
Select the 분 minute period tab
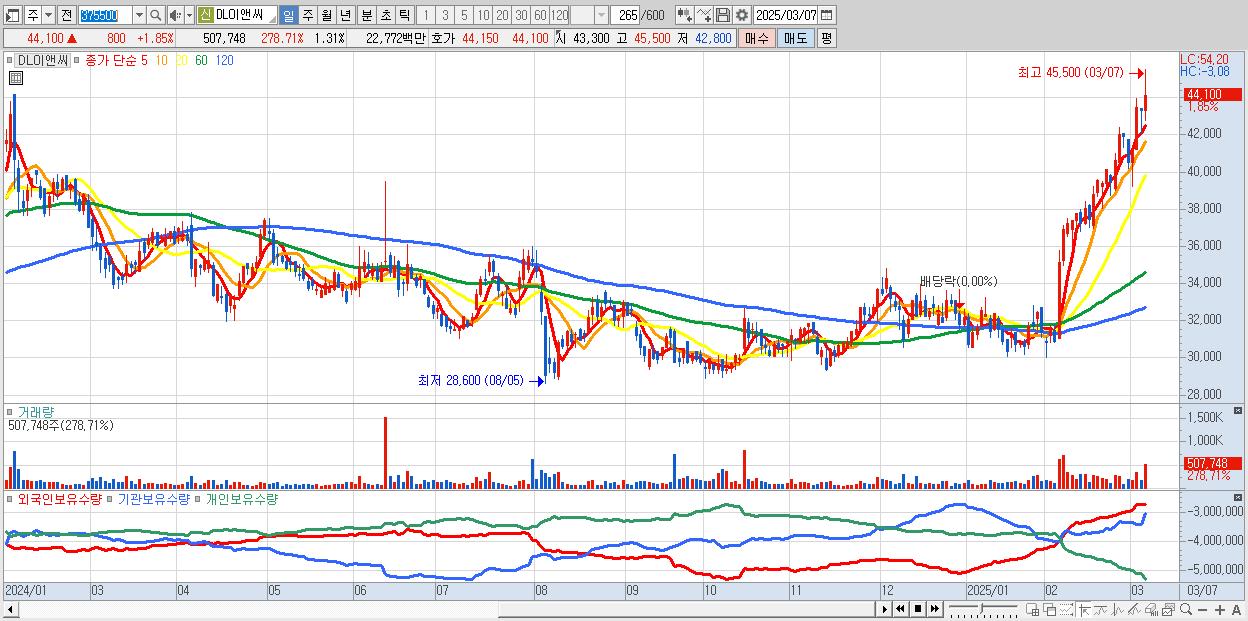click(x=367, y=15)
